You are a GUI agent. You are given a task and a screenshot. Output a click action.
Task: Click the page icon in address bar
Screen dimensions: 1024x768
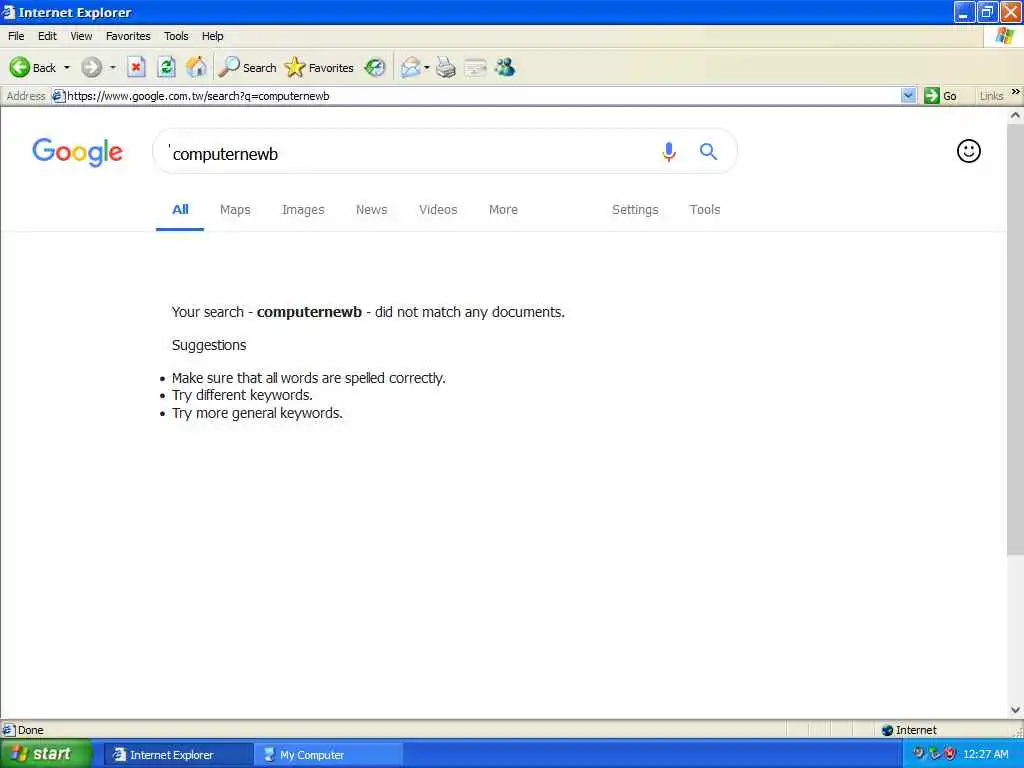pos(58,96)
